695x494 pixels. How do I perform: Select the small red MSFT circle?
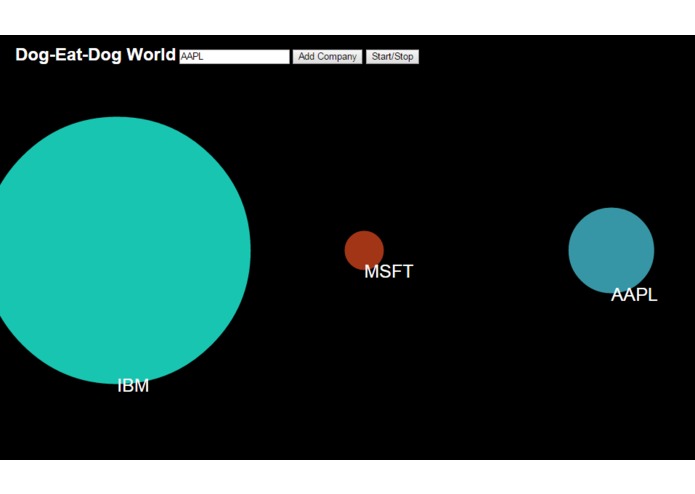364,250
